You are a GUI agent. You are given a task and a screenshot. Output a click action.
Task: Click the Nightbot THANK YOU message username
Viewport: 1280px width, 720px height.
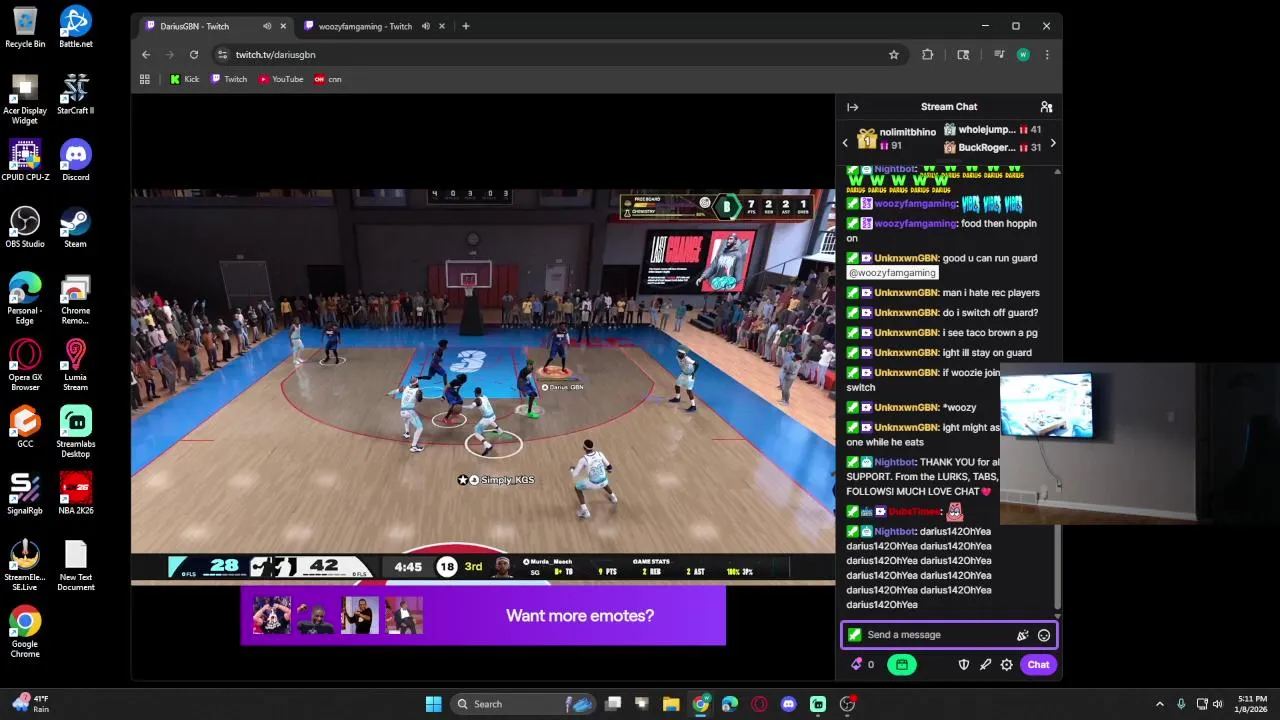[x=894, y=462]
